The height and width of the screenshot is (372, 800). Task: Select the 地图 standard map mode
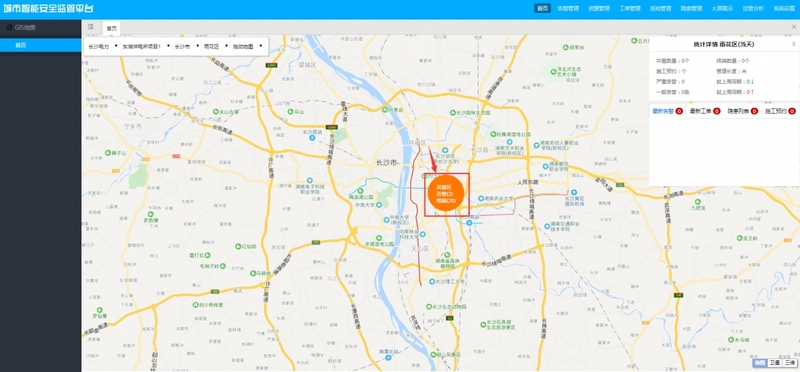point(760,362)
